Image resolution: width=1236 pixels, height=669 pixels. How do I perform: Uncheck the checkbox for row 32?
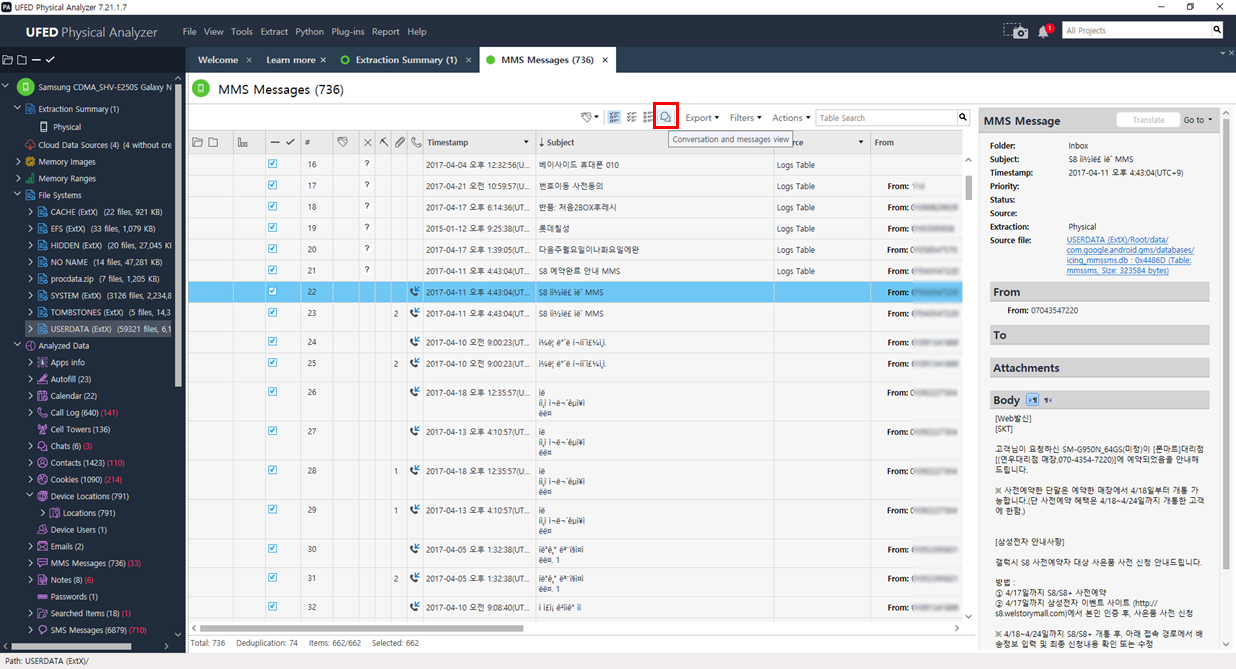(x=272, y=606)
